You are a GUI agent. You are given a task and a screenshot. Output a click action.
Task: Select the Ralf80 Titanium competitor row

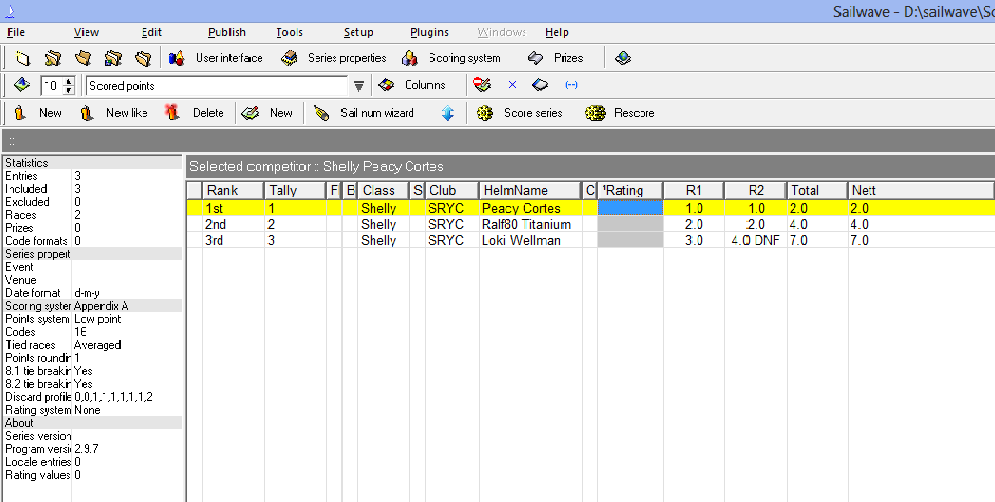[x=526, y=225]
